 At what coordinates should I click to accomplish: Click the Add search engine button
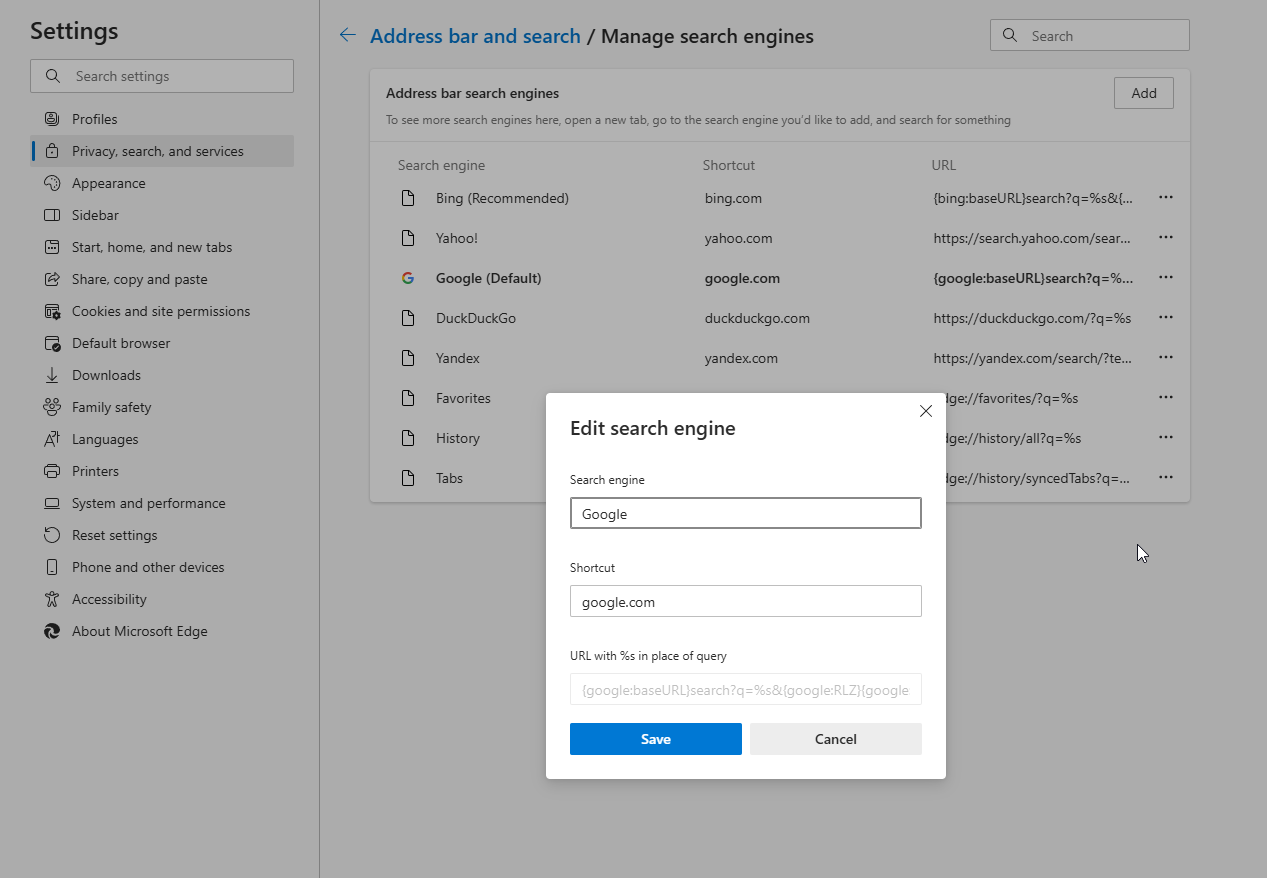coord(1143,93)
